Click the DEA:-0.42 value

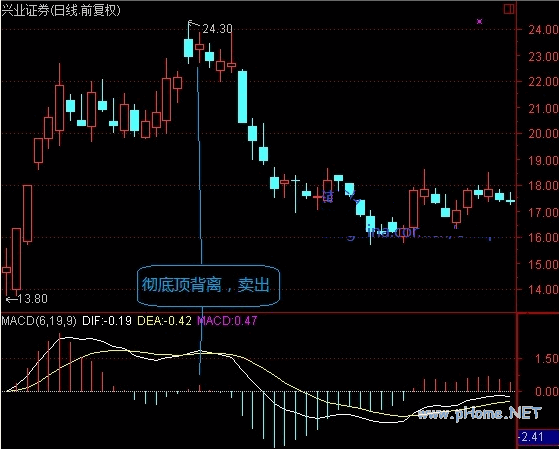pos(164,321)
